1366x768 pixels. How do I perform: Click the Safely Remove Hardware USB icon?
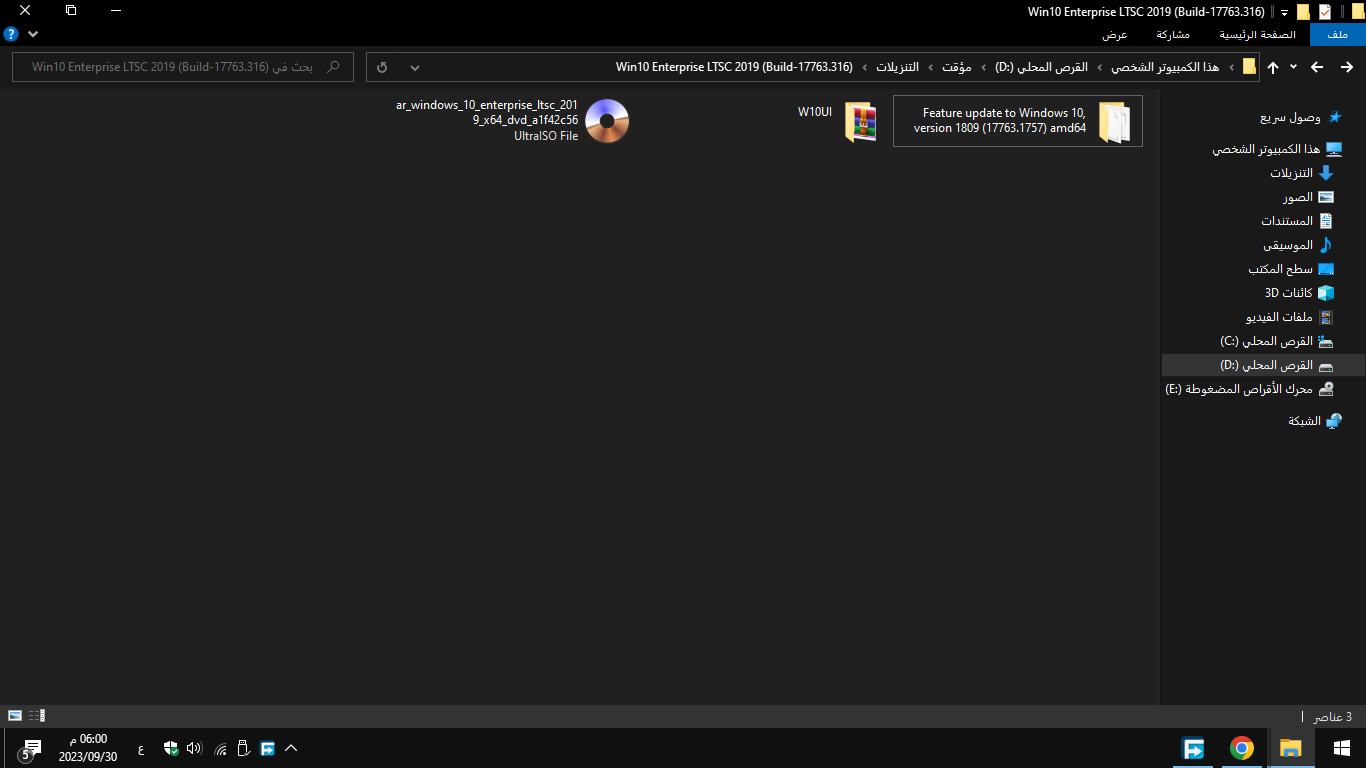243,748
